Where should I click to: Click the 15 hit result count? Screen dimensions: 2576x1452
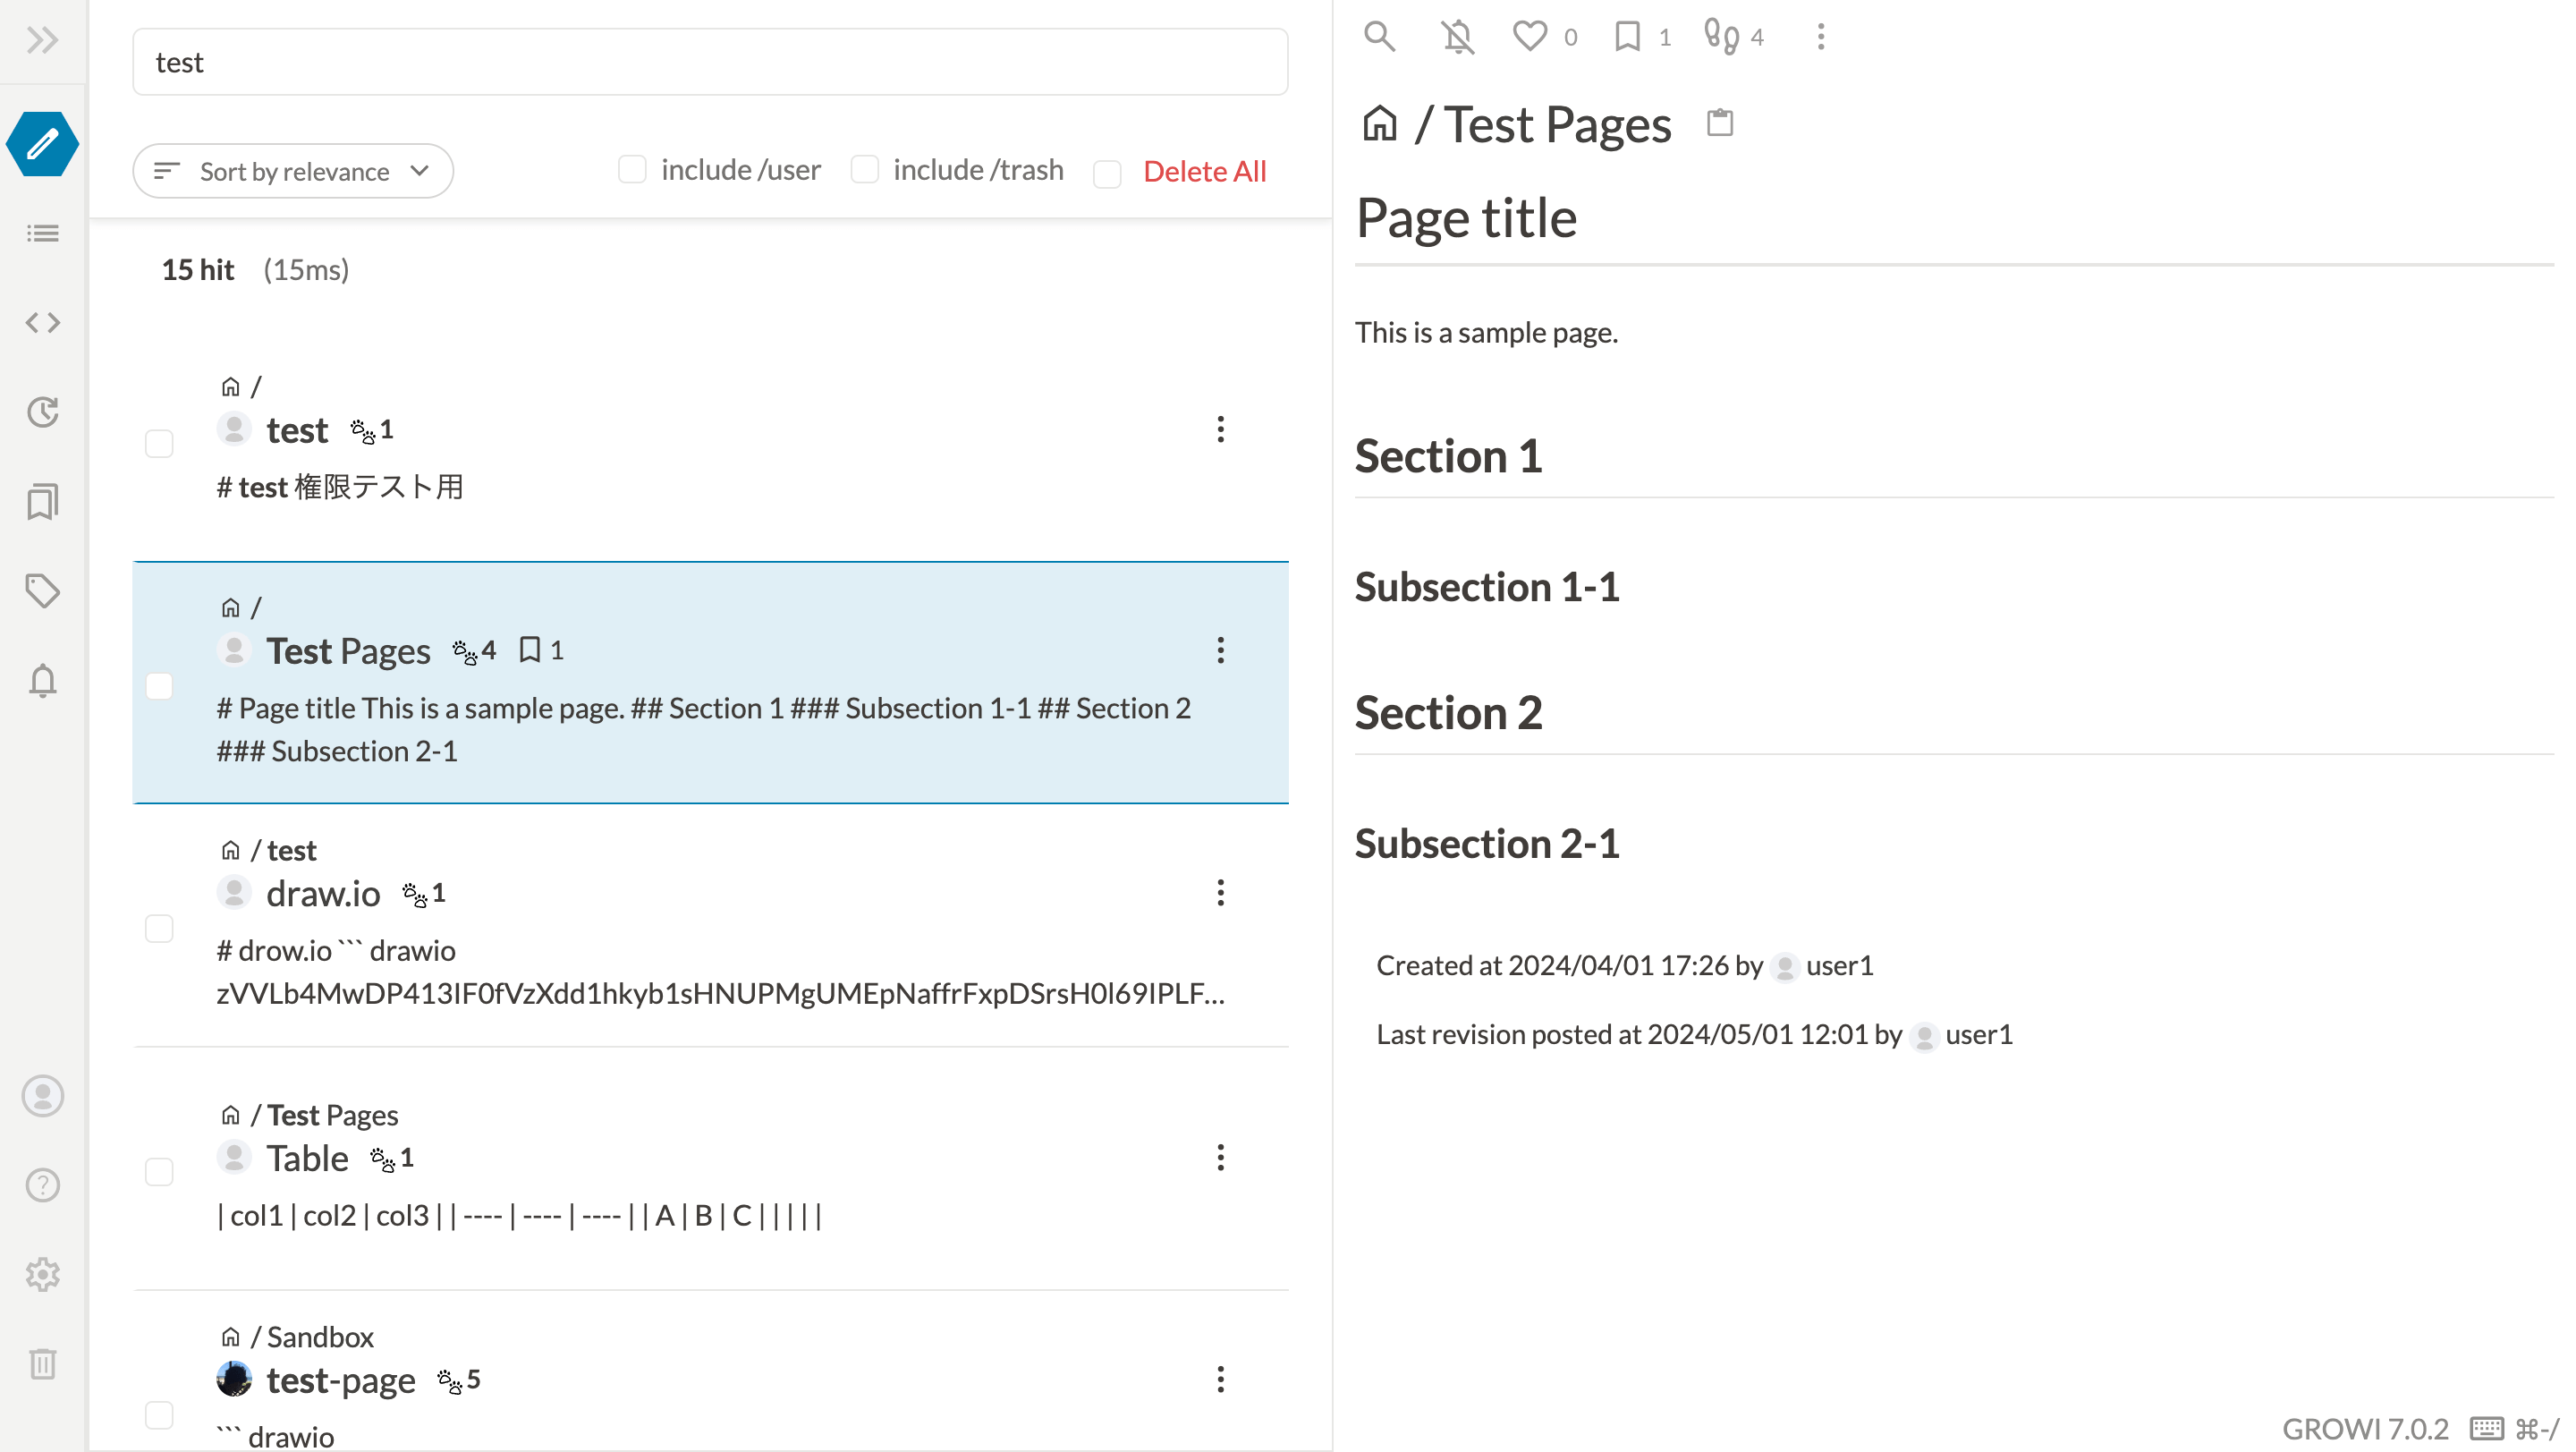tap(197, 269)
